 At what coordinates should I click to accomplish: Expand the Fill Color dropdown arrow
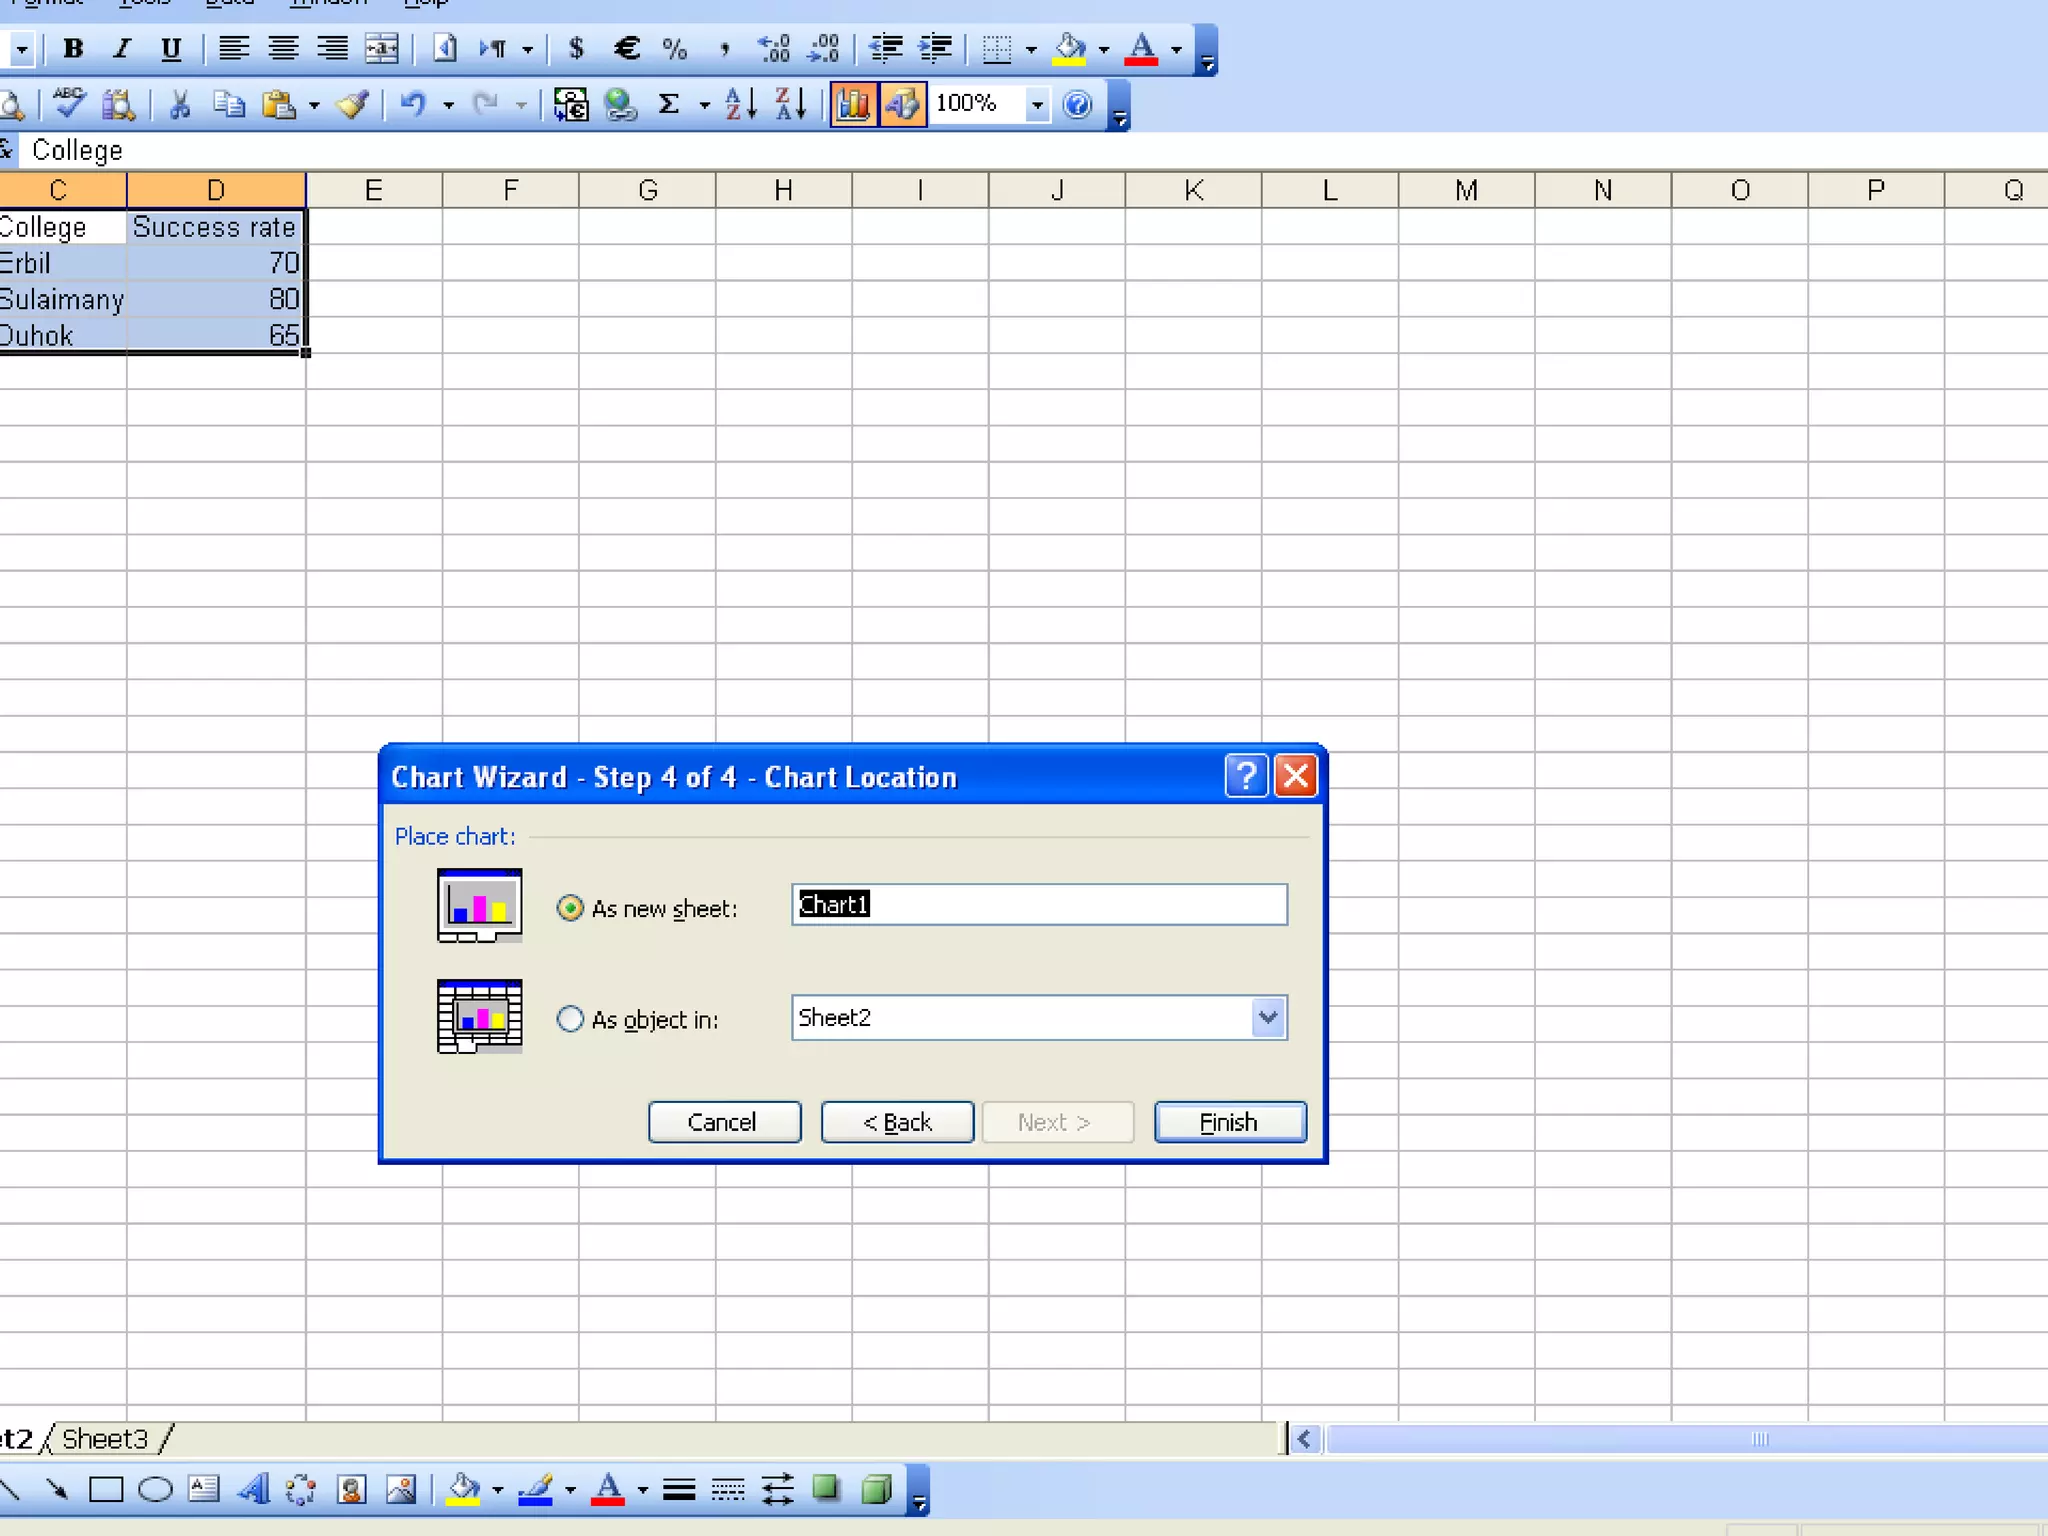pos(1104,48)
